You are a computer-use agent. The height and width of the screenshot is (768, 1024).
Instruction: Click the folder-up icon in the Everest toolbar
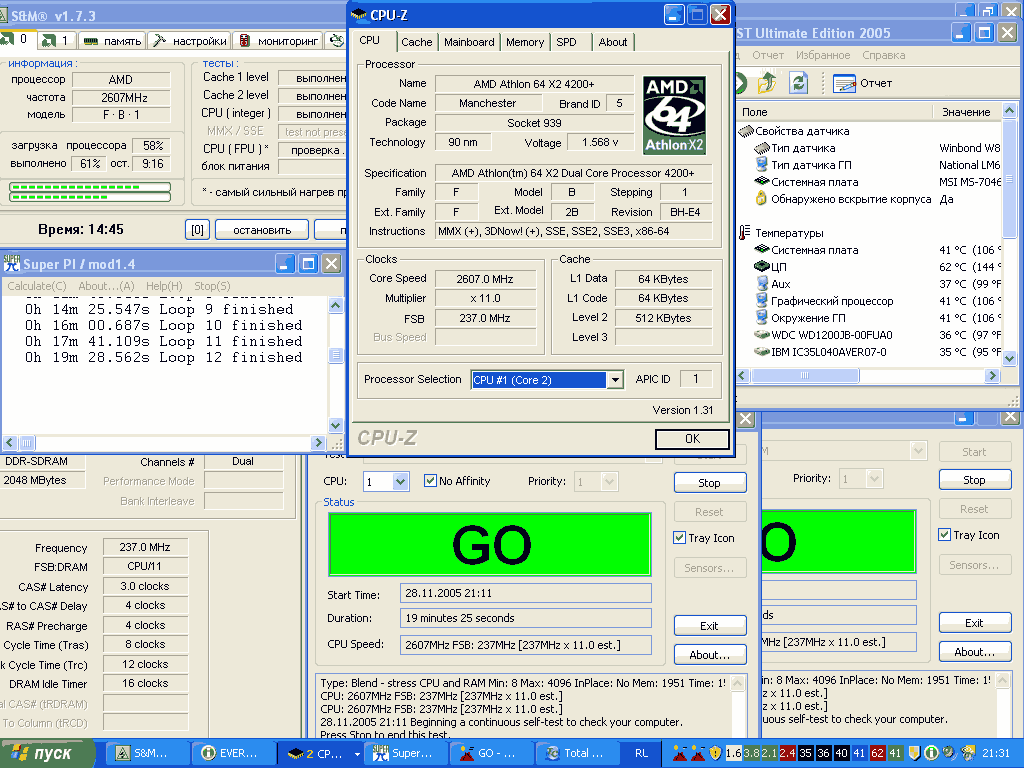767,83
